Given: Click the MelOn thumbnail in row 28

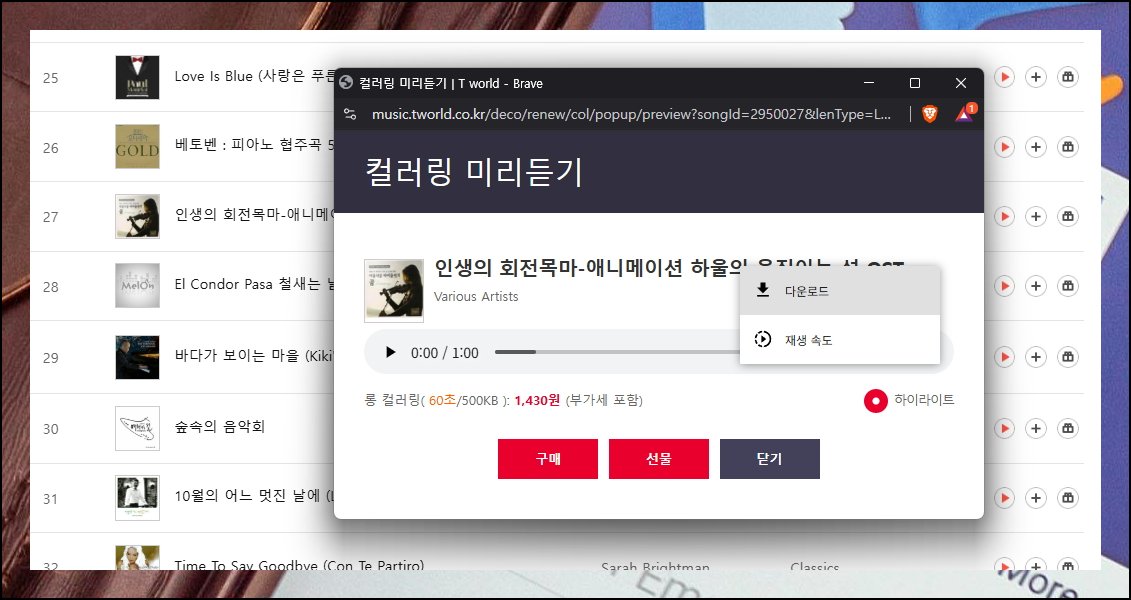Looking at the screenshot, I should (x=137, y=286).
